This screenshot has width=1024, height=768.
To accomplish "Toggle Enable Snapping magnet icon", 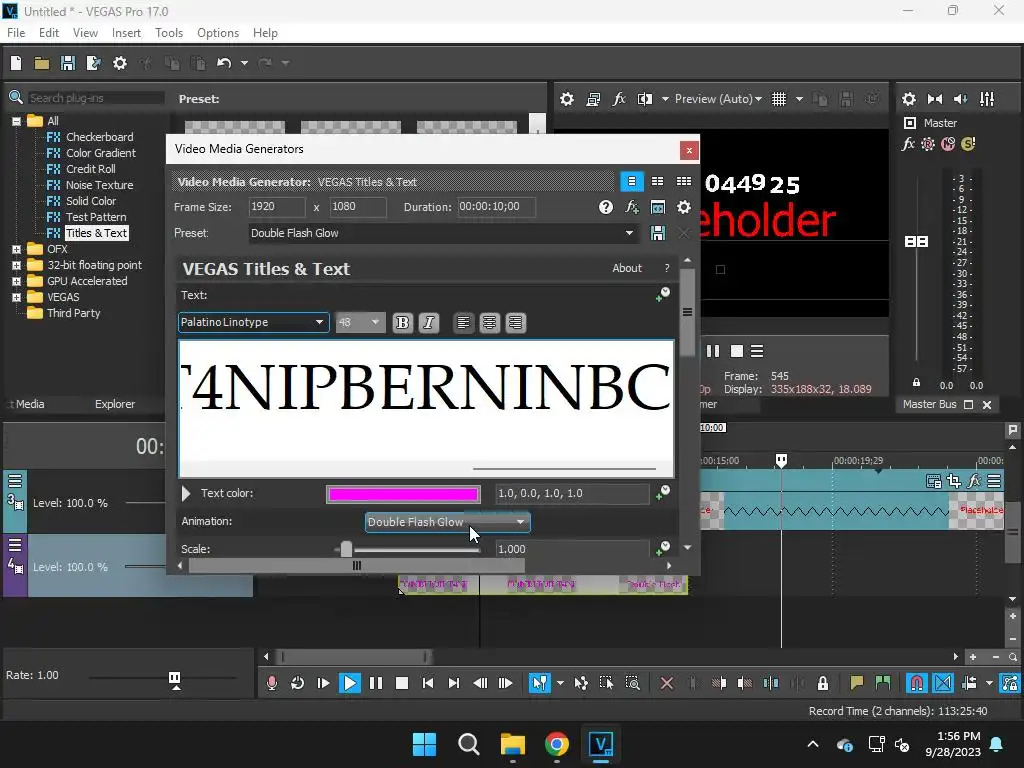I will pos(917,683).
